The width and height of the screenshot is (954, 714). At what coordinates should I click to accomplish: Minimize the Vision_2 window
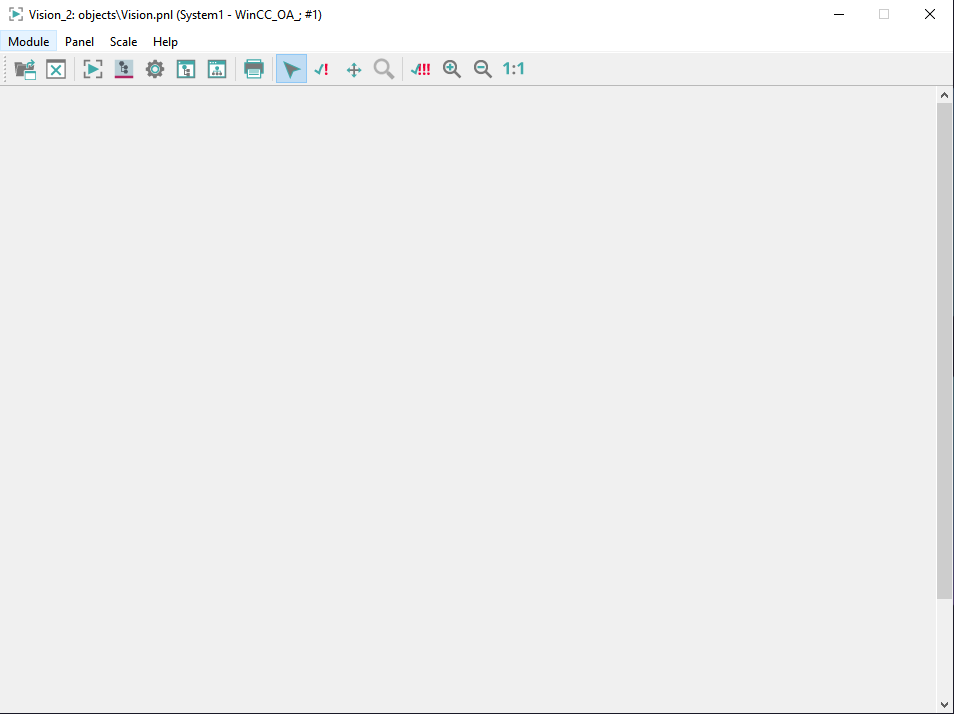(x=839, y=15)
